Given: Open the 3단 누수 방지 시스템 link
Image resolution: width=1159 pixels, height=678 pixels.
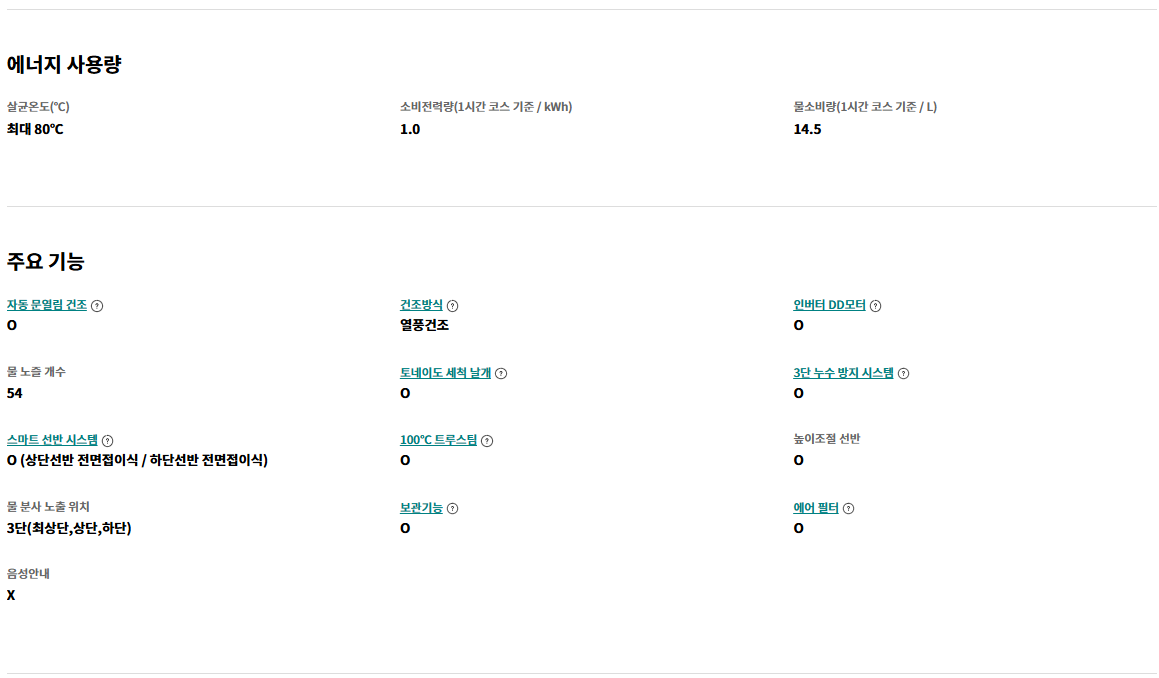Looking at the screenshot, I should 843,373.
